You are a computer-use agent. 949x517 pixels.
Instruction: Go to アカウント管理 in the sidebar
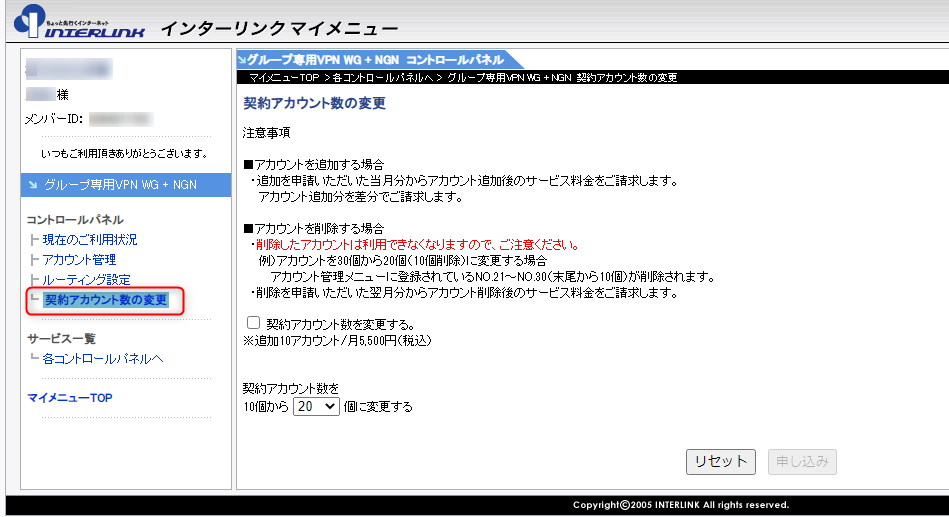[x=79, y=260]
